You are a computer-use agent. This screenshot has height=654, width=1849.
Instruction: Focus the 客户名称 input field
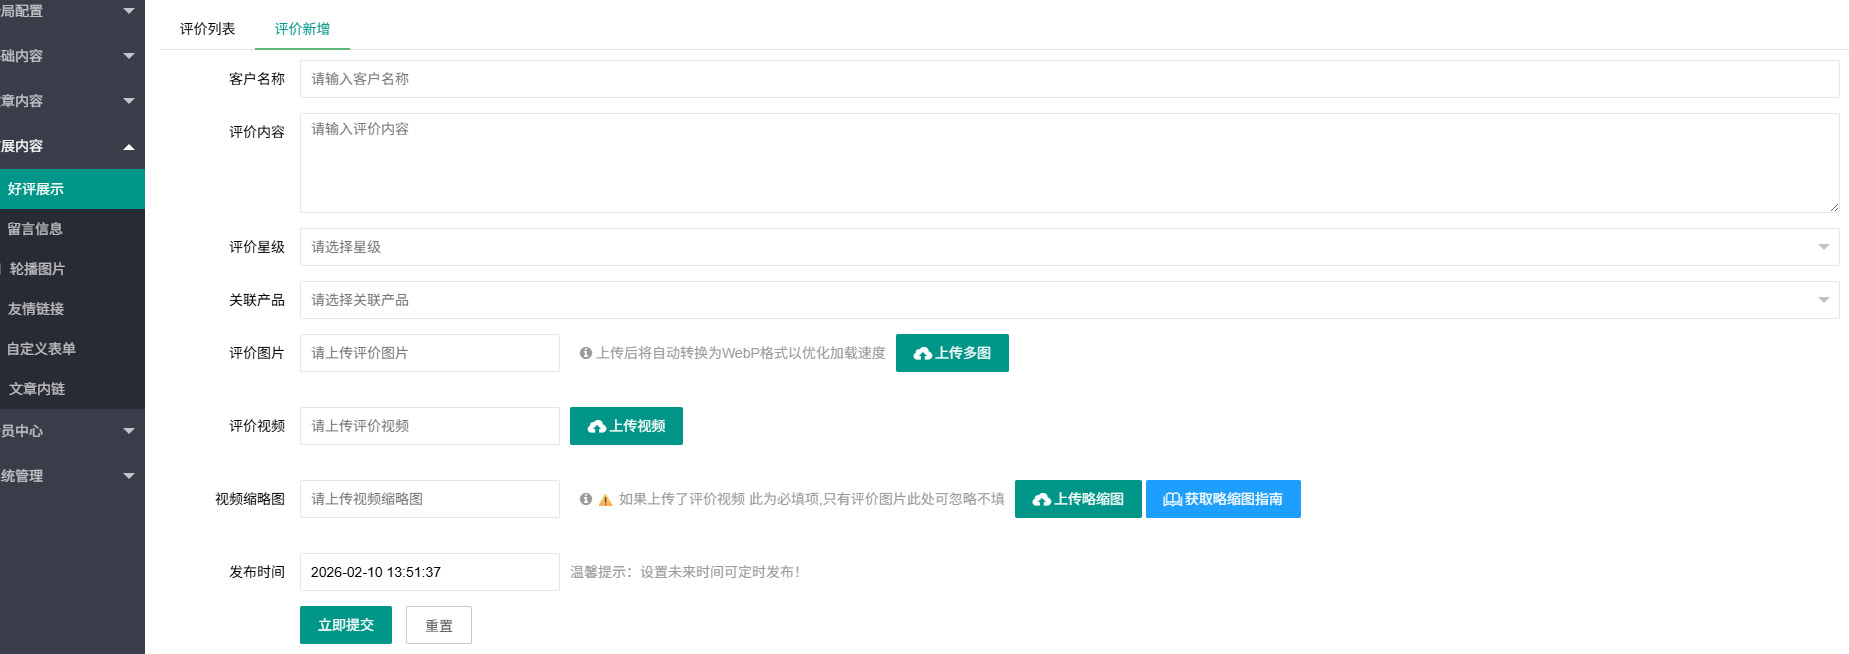(x=1069, y=79)
